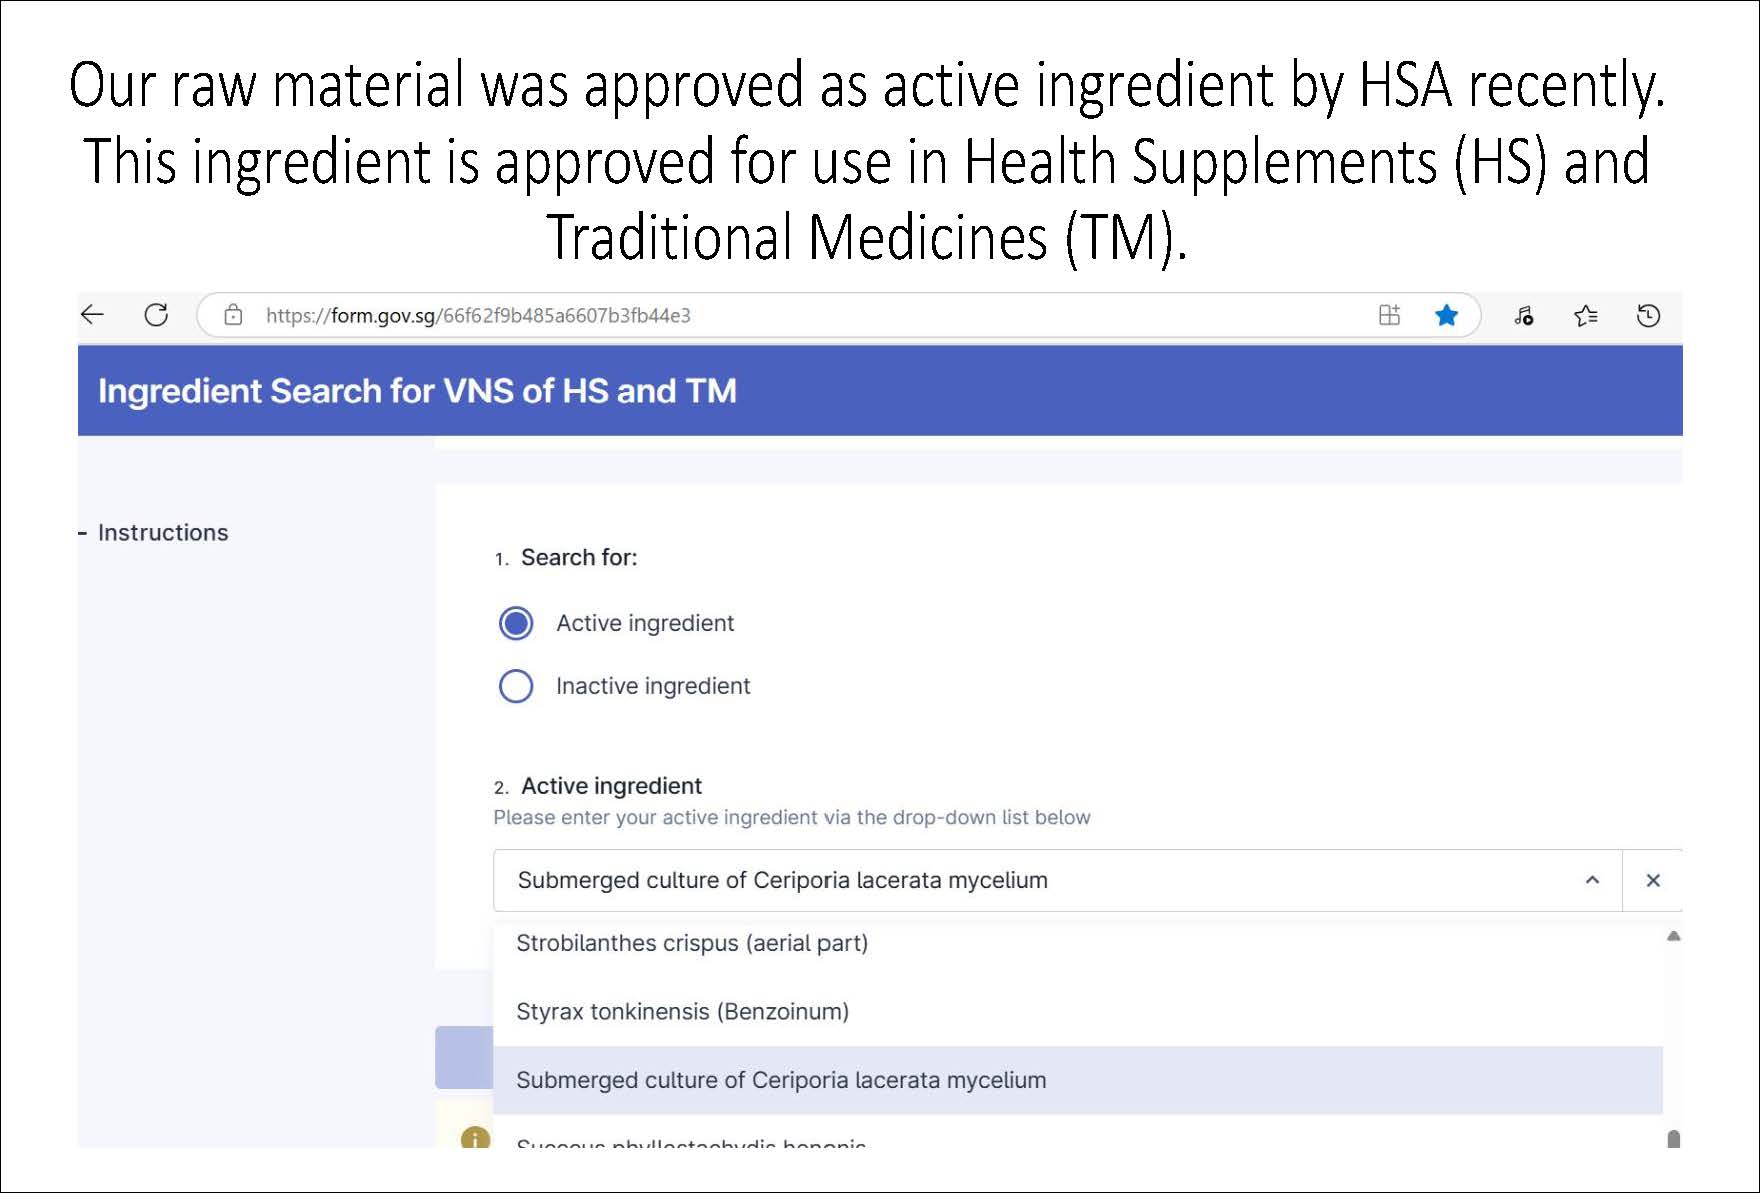Screen dimensions: 1760x1193
Task: Select the Active ingredient radio button
Action: (516, 623)
